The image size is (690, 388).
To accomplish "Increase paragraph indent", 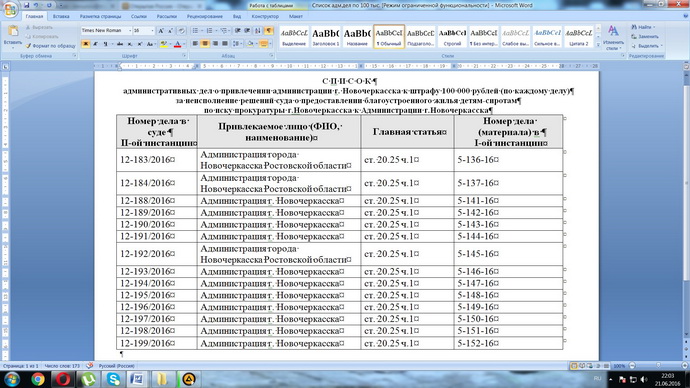I will coord(247,31).
